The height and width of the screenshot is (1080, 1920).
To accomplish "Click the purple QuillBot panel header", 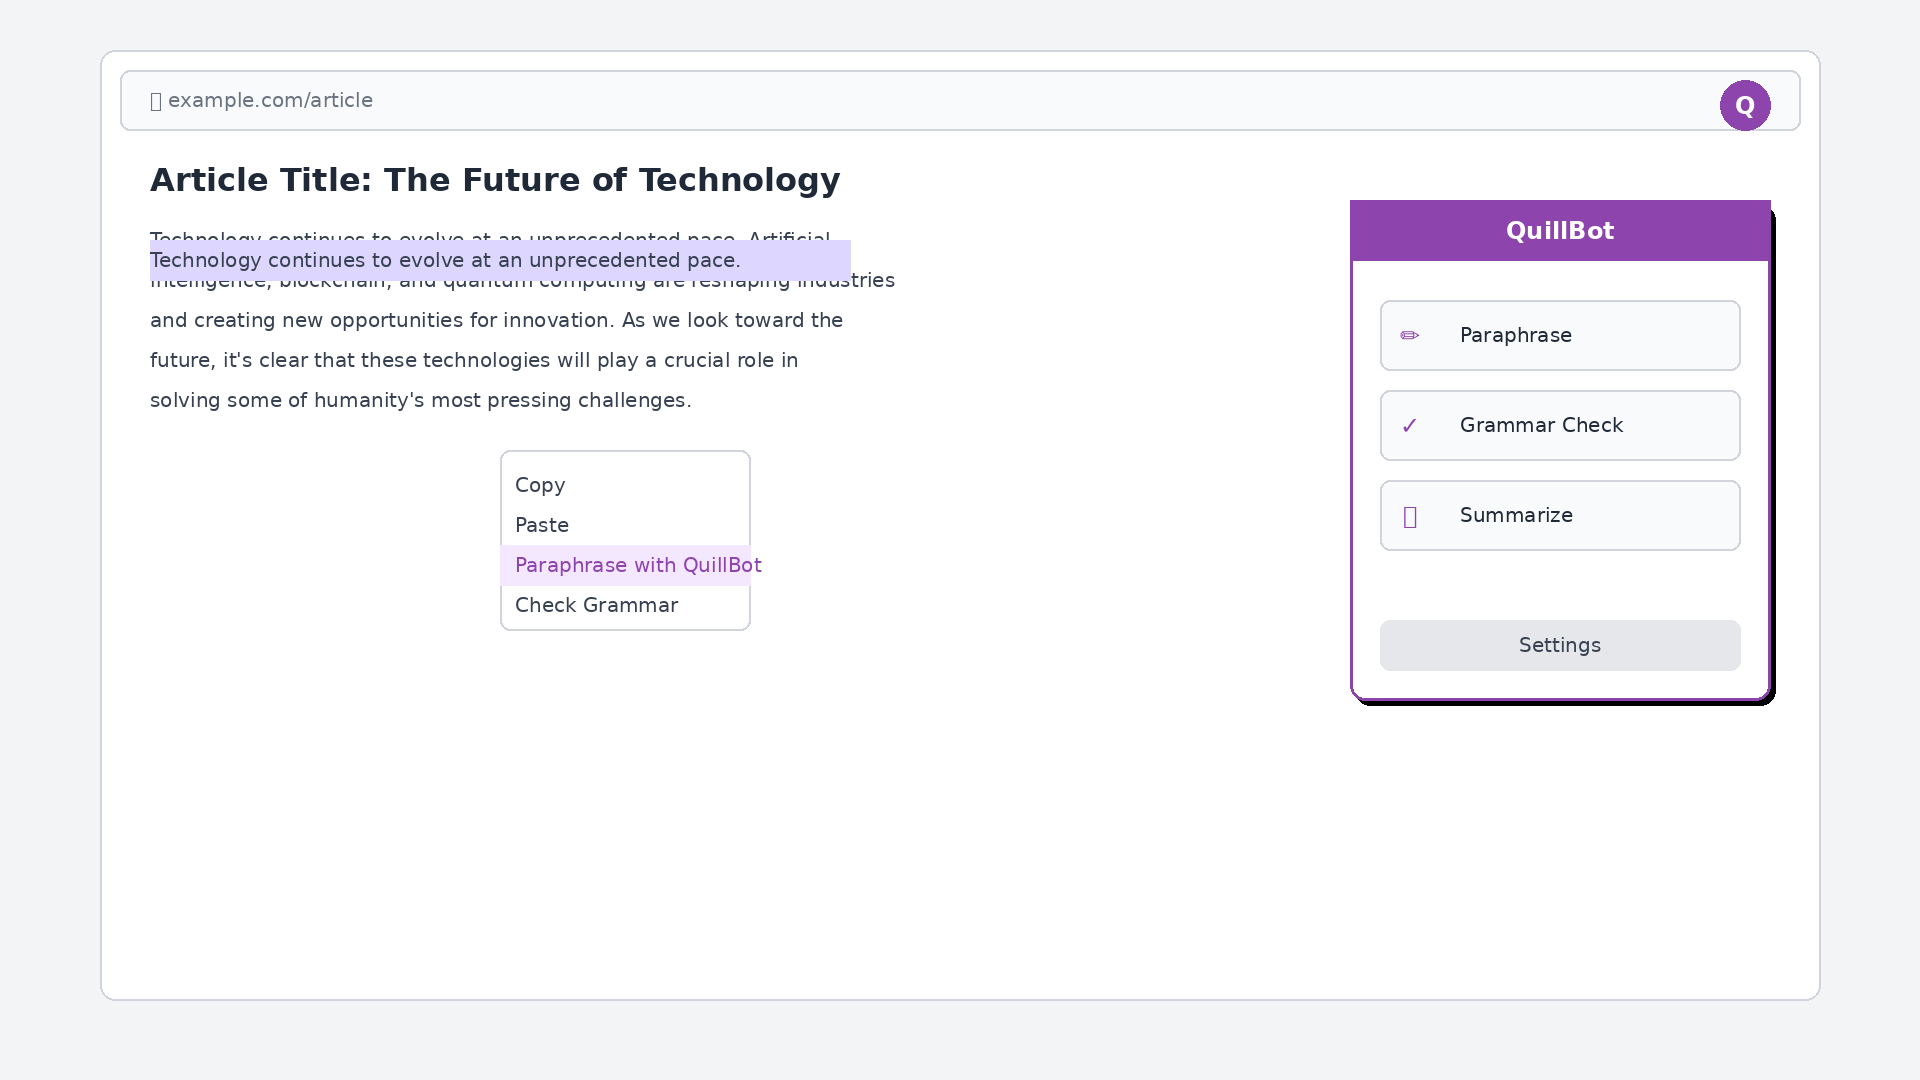I will coord(1559,230).
